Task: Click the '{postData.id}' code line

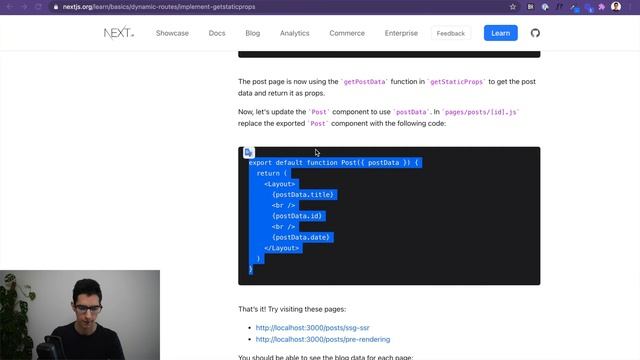Action: [297, 216]
